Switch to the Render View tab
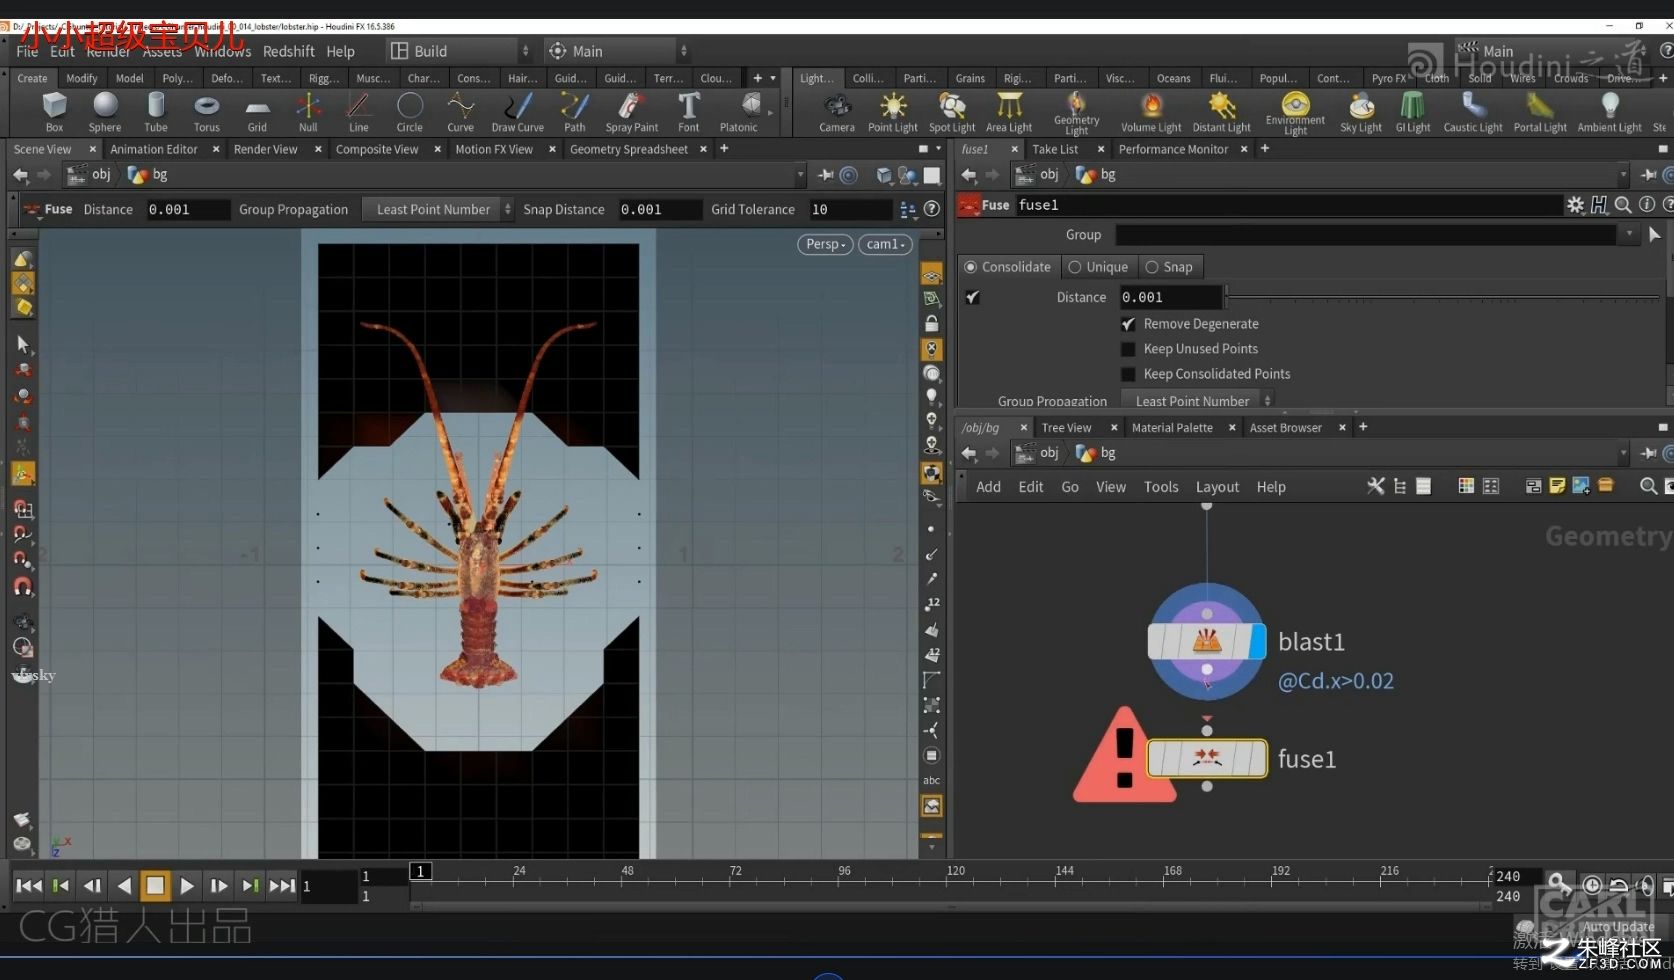 266,149
